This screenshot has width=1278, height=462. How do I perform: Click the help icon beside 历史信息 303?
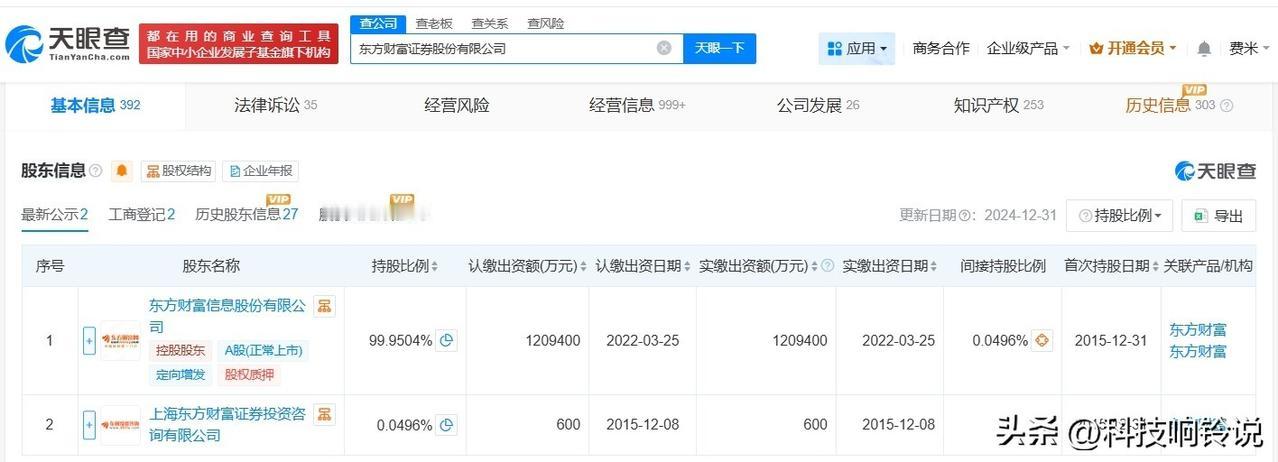(x=1227, y=106)
